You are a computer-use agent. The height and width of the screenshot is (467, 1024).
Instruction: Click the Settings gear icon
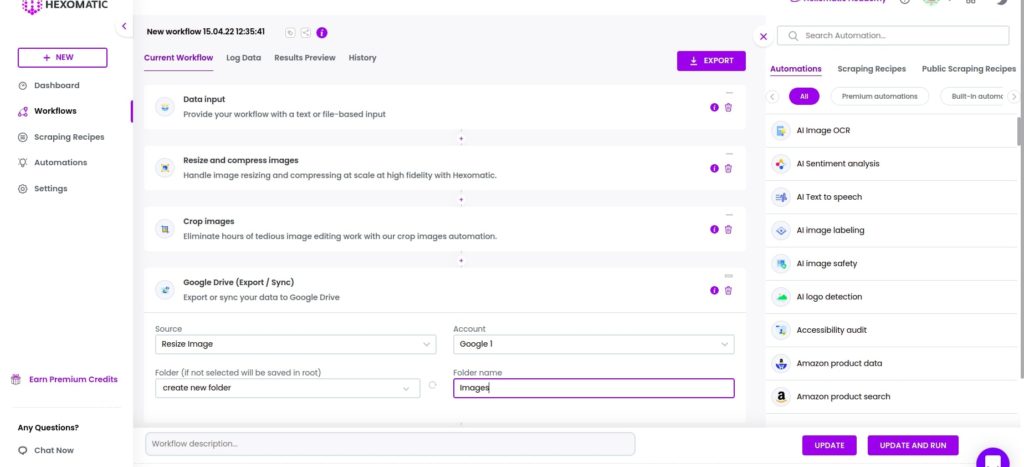(22, 189)
